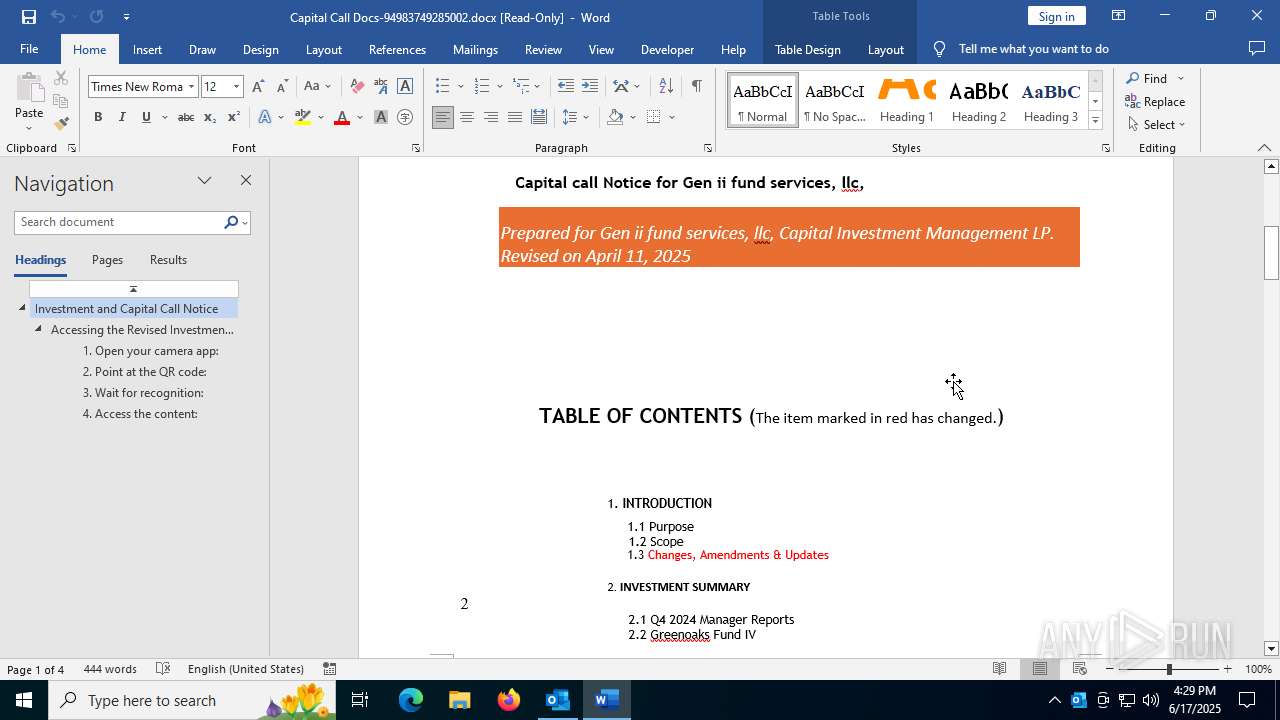Increase font size with Grow Font icon
This screenshot has height=720, width=1280.
259,86
